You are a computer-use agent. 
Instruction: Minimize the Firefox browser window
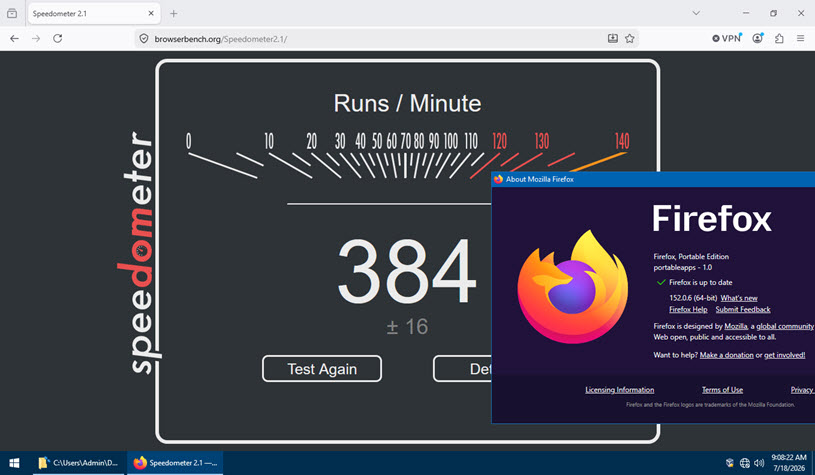coord(746,13)
